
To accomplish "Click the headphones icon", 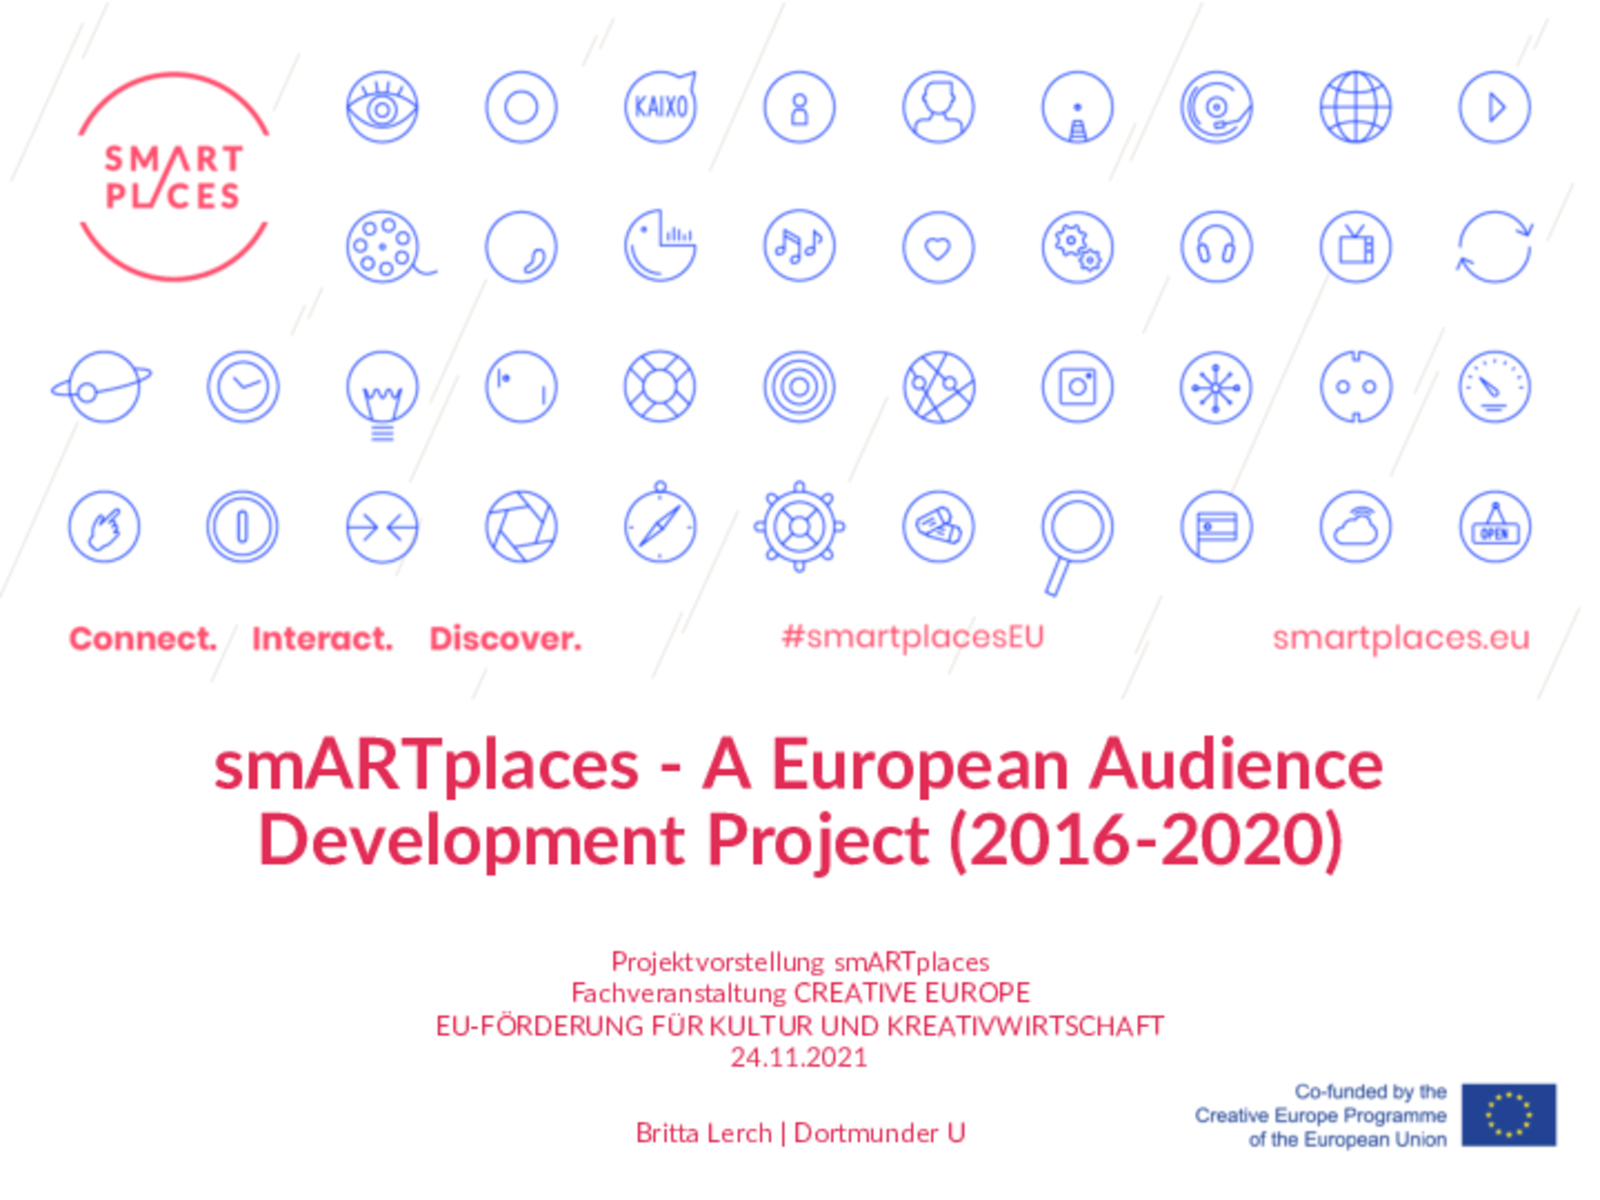I will pyautogui.click(x=1216, y=246).
